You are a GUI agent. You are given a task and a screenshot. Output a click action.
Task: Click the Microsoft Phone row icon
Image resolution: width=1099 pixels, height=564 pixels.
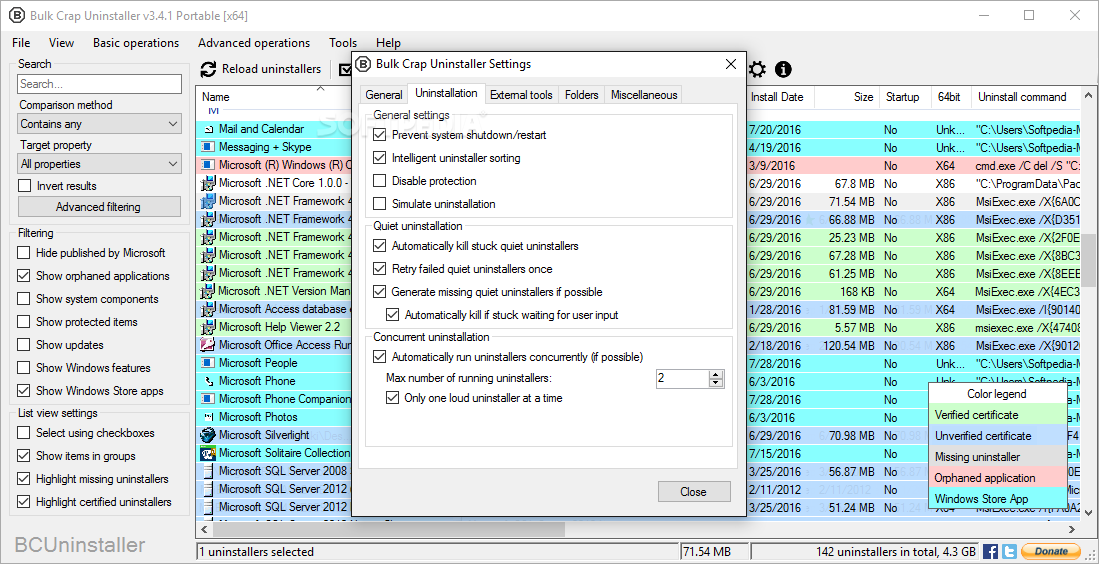coord(208,381)
